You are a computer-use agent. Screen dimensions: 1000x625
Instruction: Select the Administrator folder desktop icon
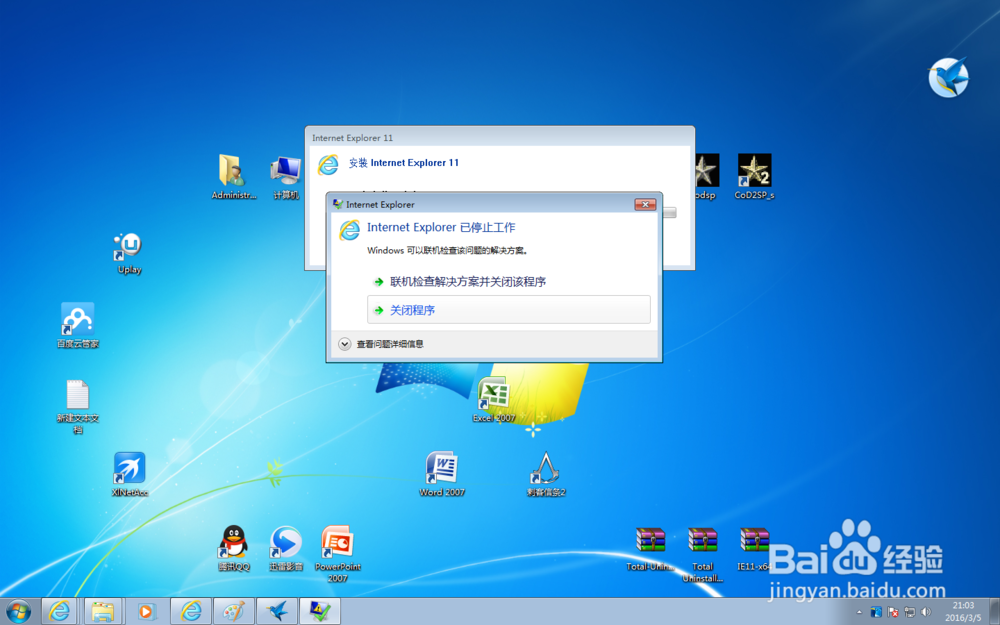point(233,177)
